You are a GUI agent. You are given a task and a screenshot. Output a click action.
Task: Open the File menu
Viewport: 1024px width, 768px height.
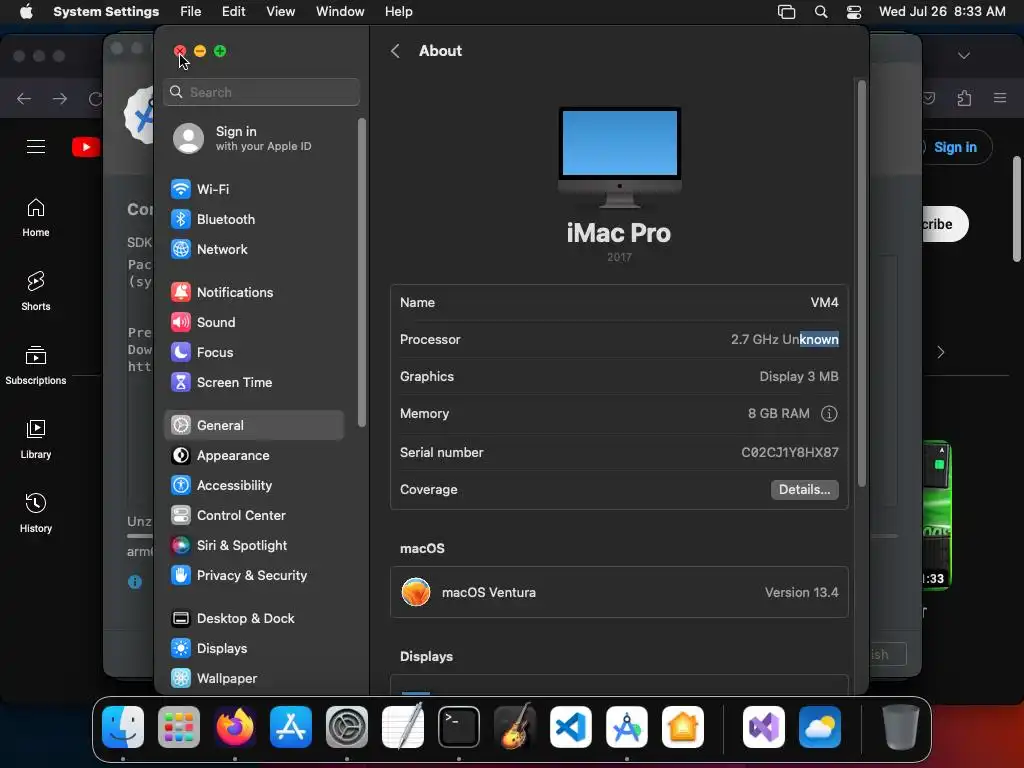[191, 12]
